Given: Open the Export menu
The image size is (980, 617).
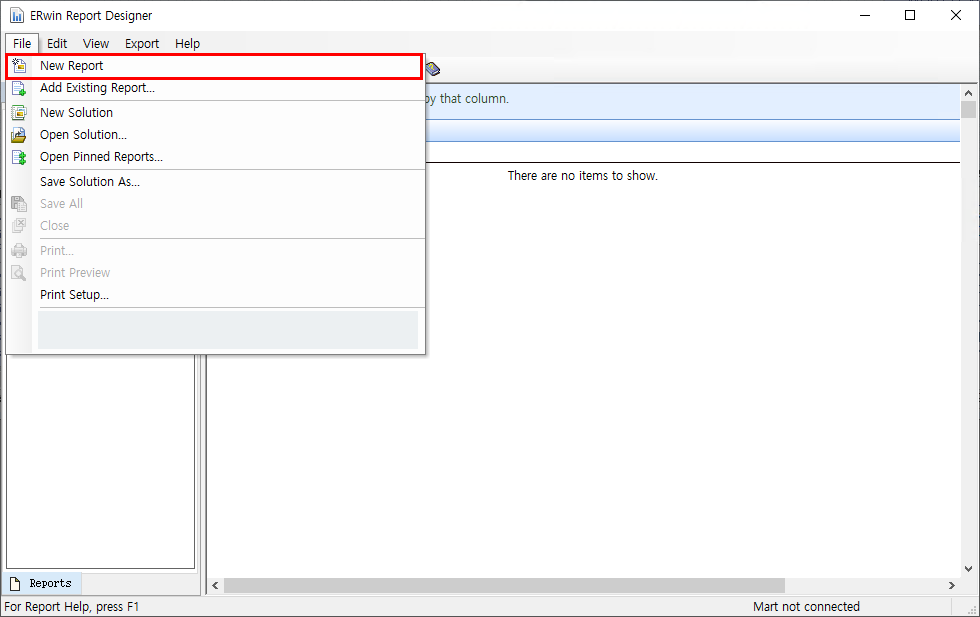Looking at the screenshot, I should 142,43.
